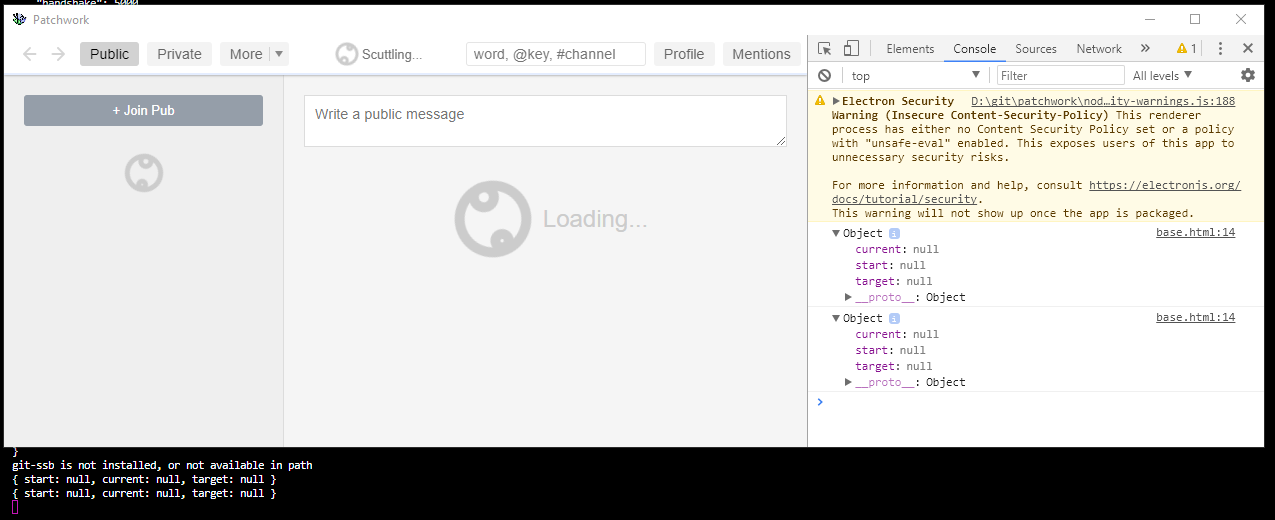
Task: Open DevTools three-dot customize menu
Action: pos(1220,48)
